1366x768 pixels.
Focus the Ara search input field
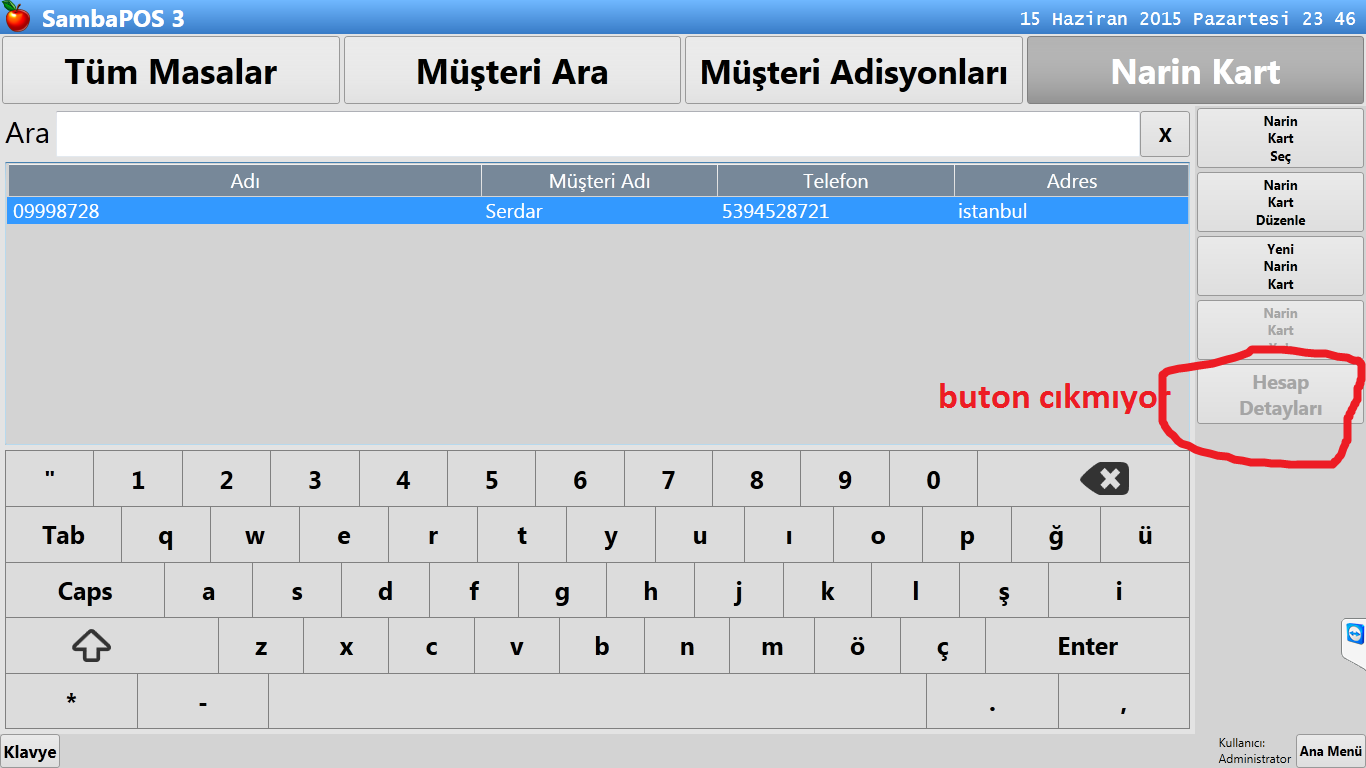point(597,134)
